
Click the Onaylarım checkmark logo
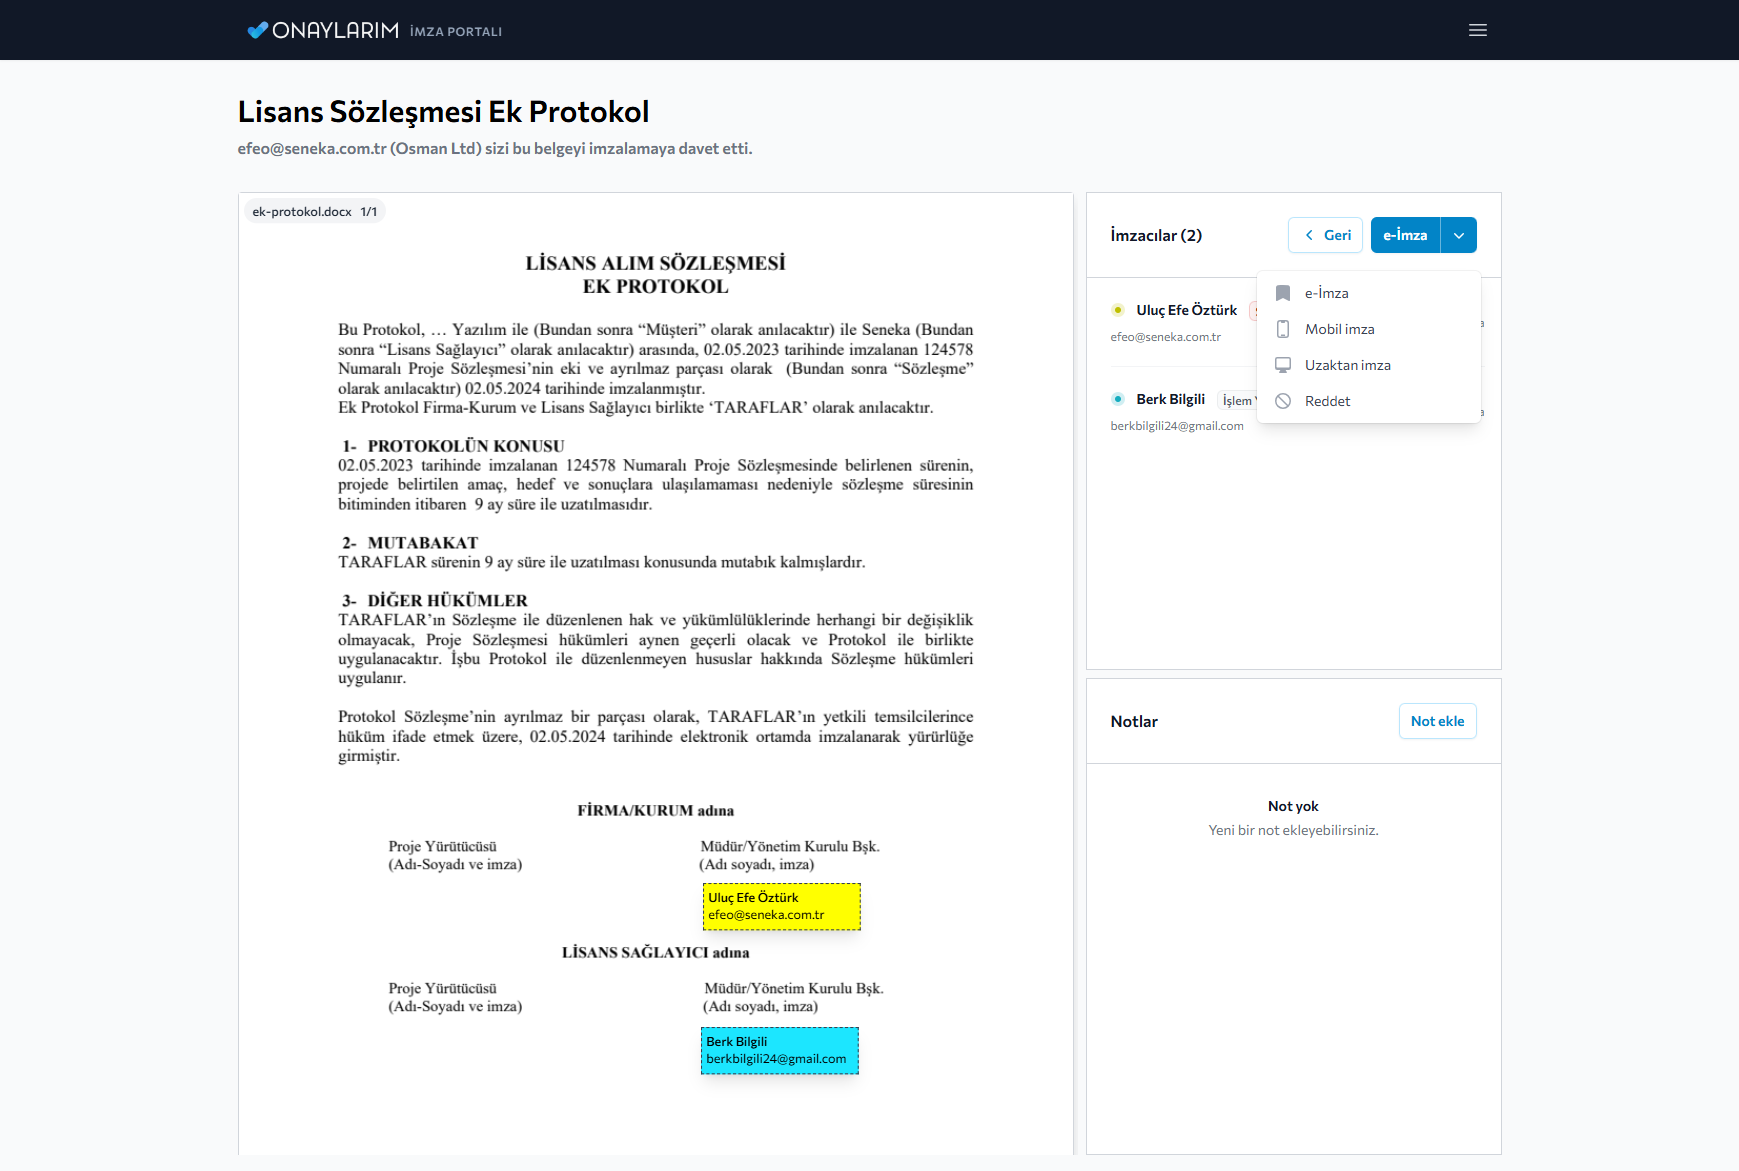[257, 30]
